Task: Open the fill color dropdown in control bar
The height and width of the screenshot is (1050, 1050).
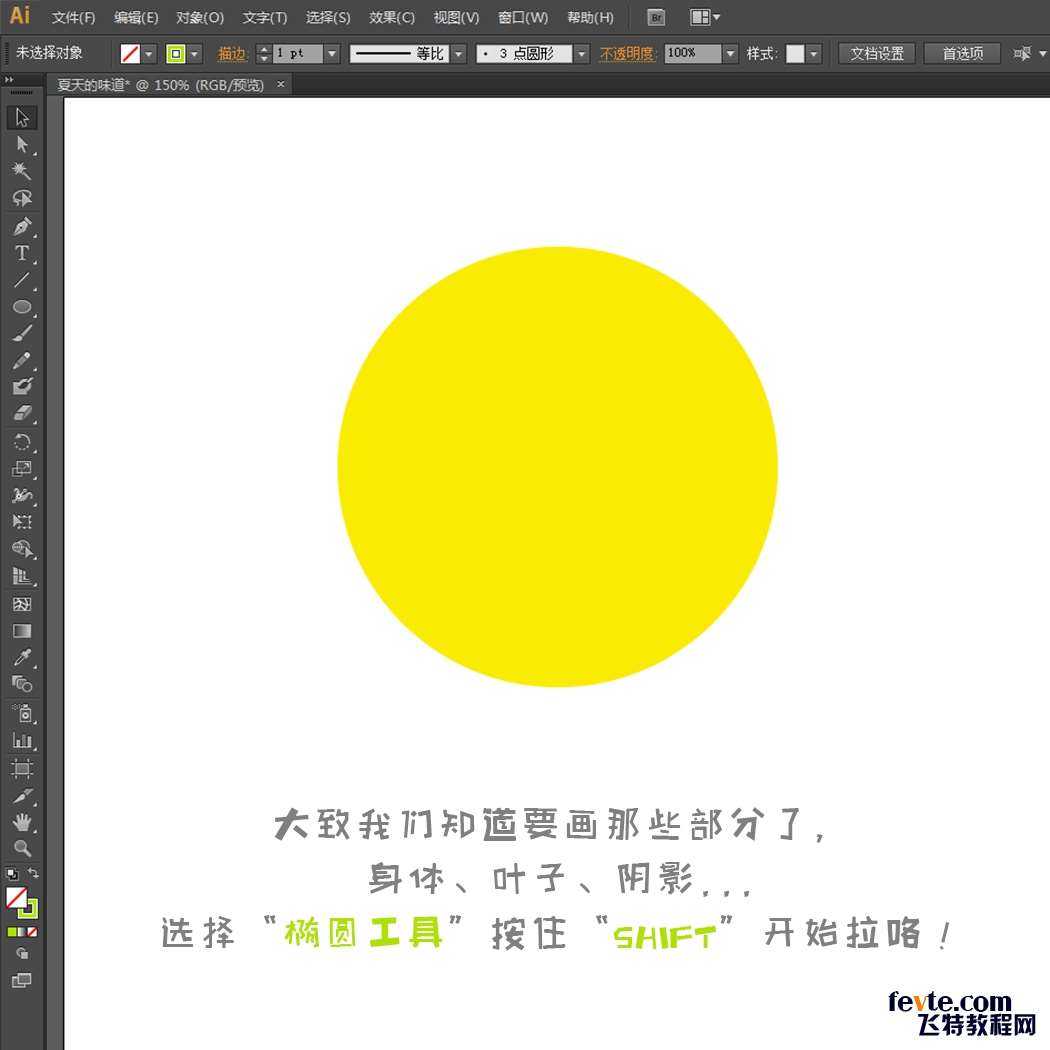Action: click(x=149, y=54)
